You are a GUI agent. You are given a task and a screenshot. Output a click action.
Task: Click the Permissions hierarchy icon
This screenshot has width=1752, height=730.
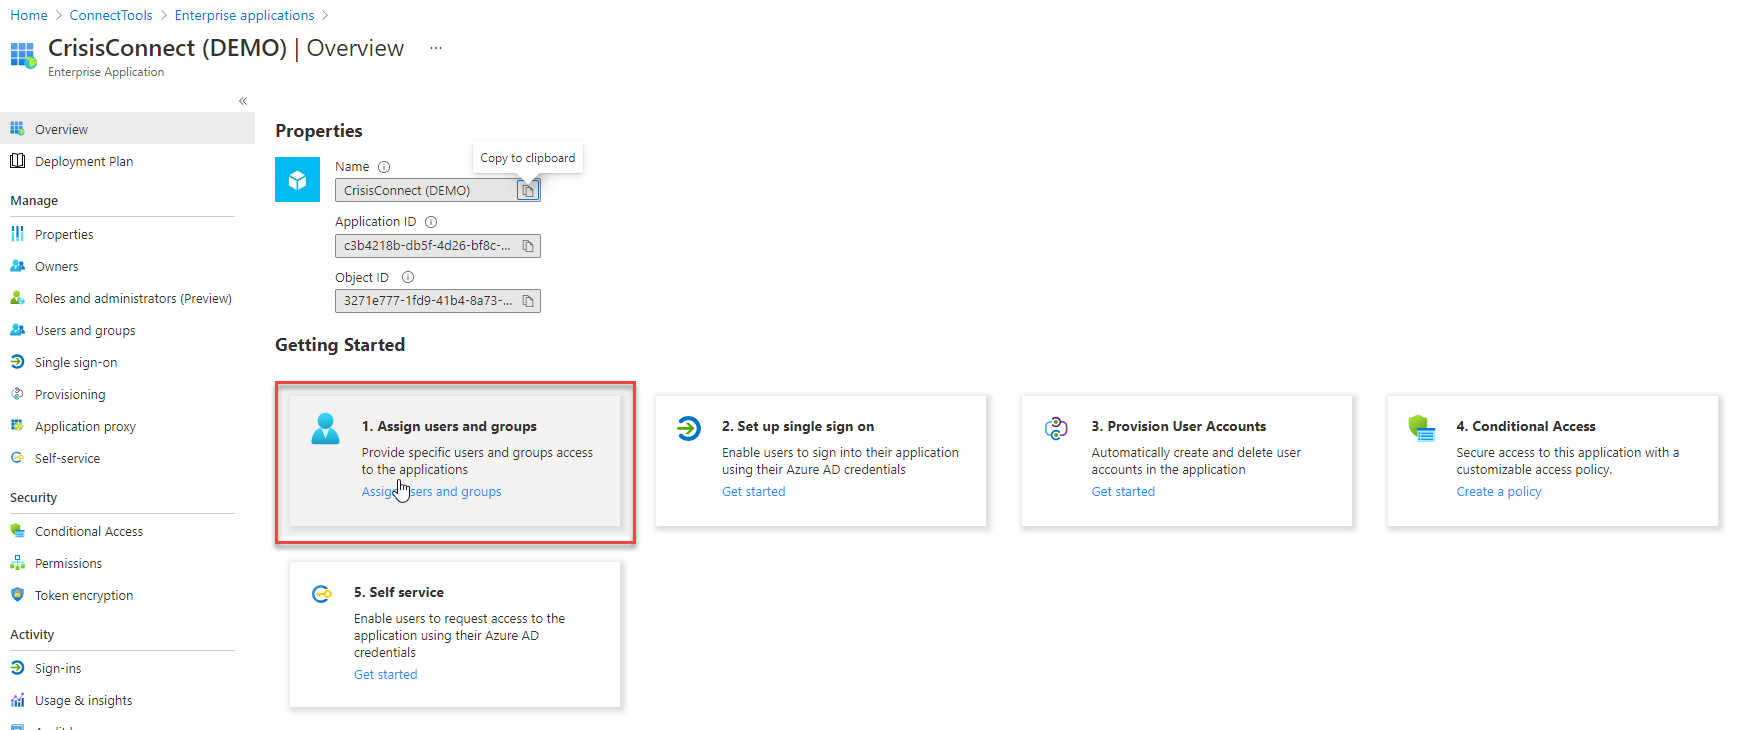pos(17,563)
